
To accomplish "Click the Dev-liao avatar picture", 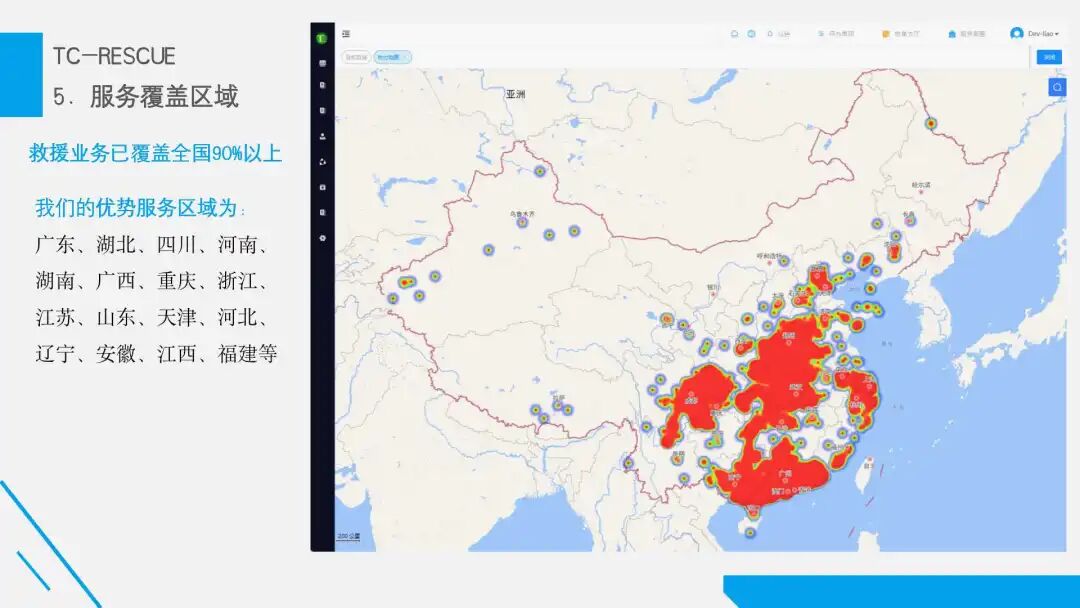I will pos(1016,33).
